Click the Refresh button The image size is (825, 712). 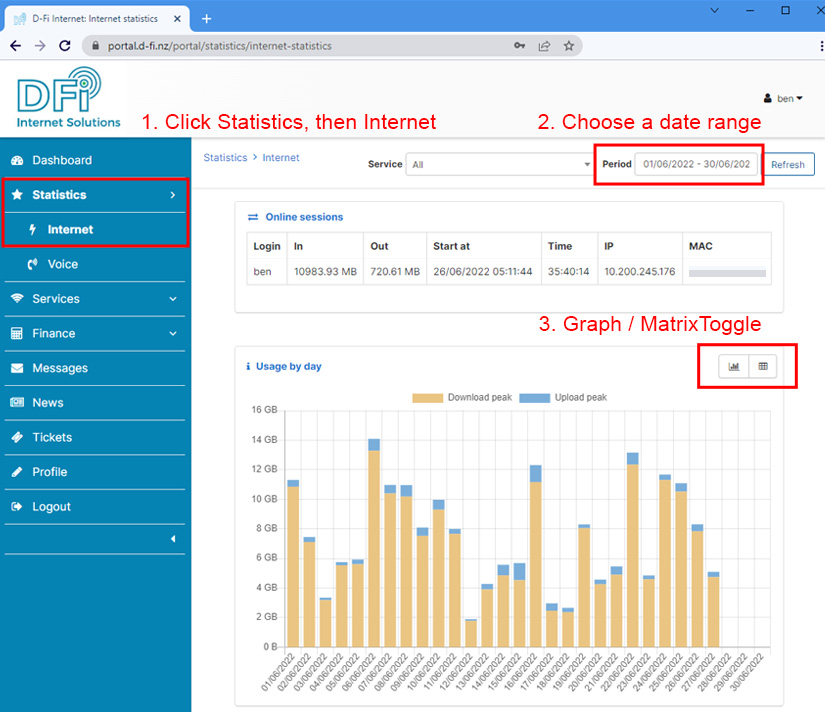pyautogui.click(x=787, y=165)
